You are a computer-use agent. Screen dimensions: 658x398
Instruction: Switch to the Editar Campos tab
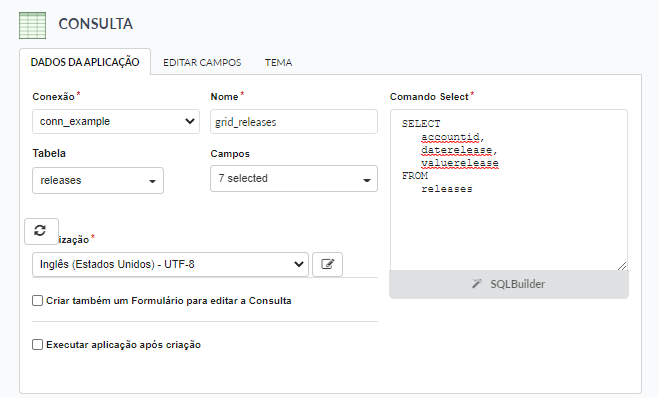tap(202, 63)
